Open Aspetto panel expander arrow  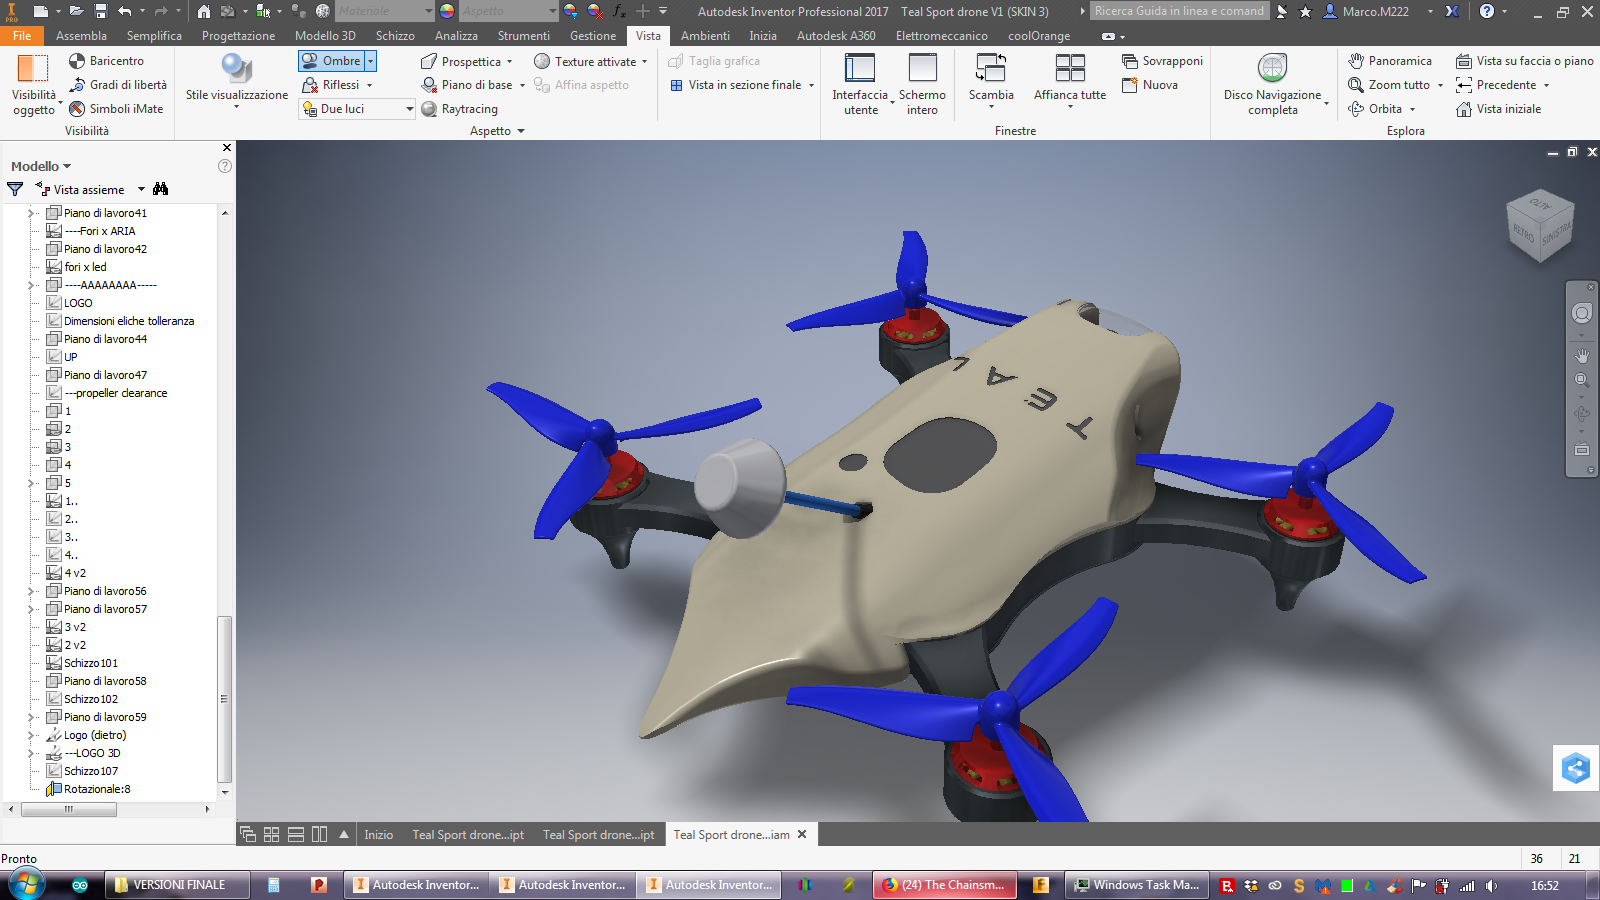pos(521,131)
